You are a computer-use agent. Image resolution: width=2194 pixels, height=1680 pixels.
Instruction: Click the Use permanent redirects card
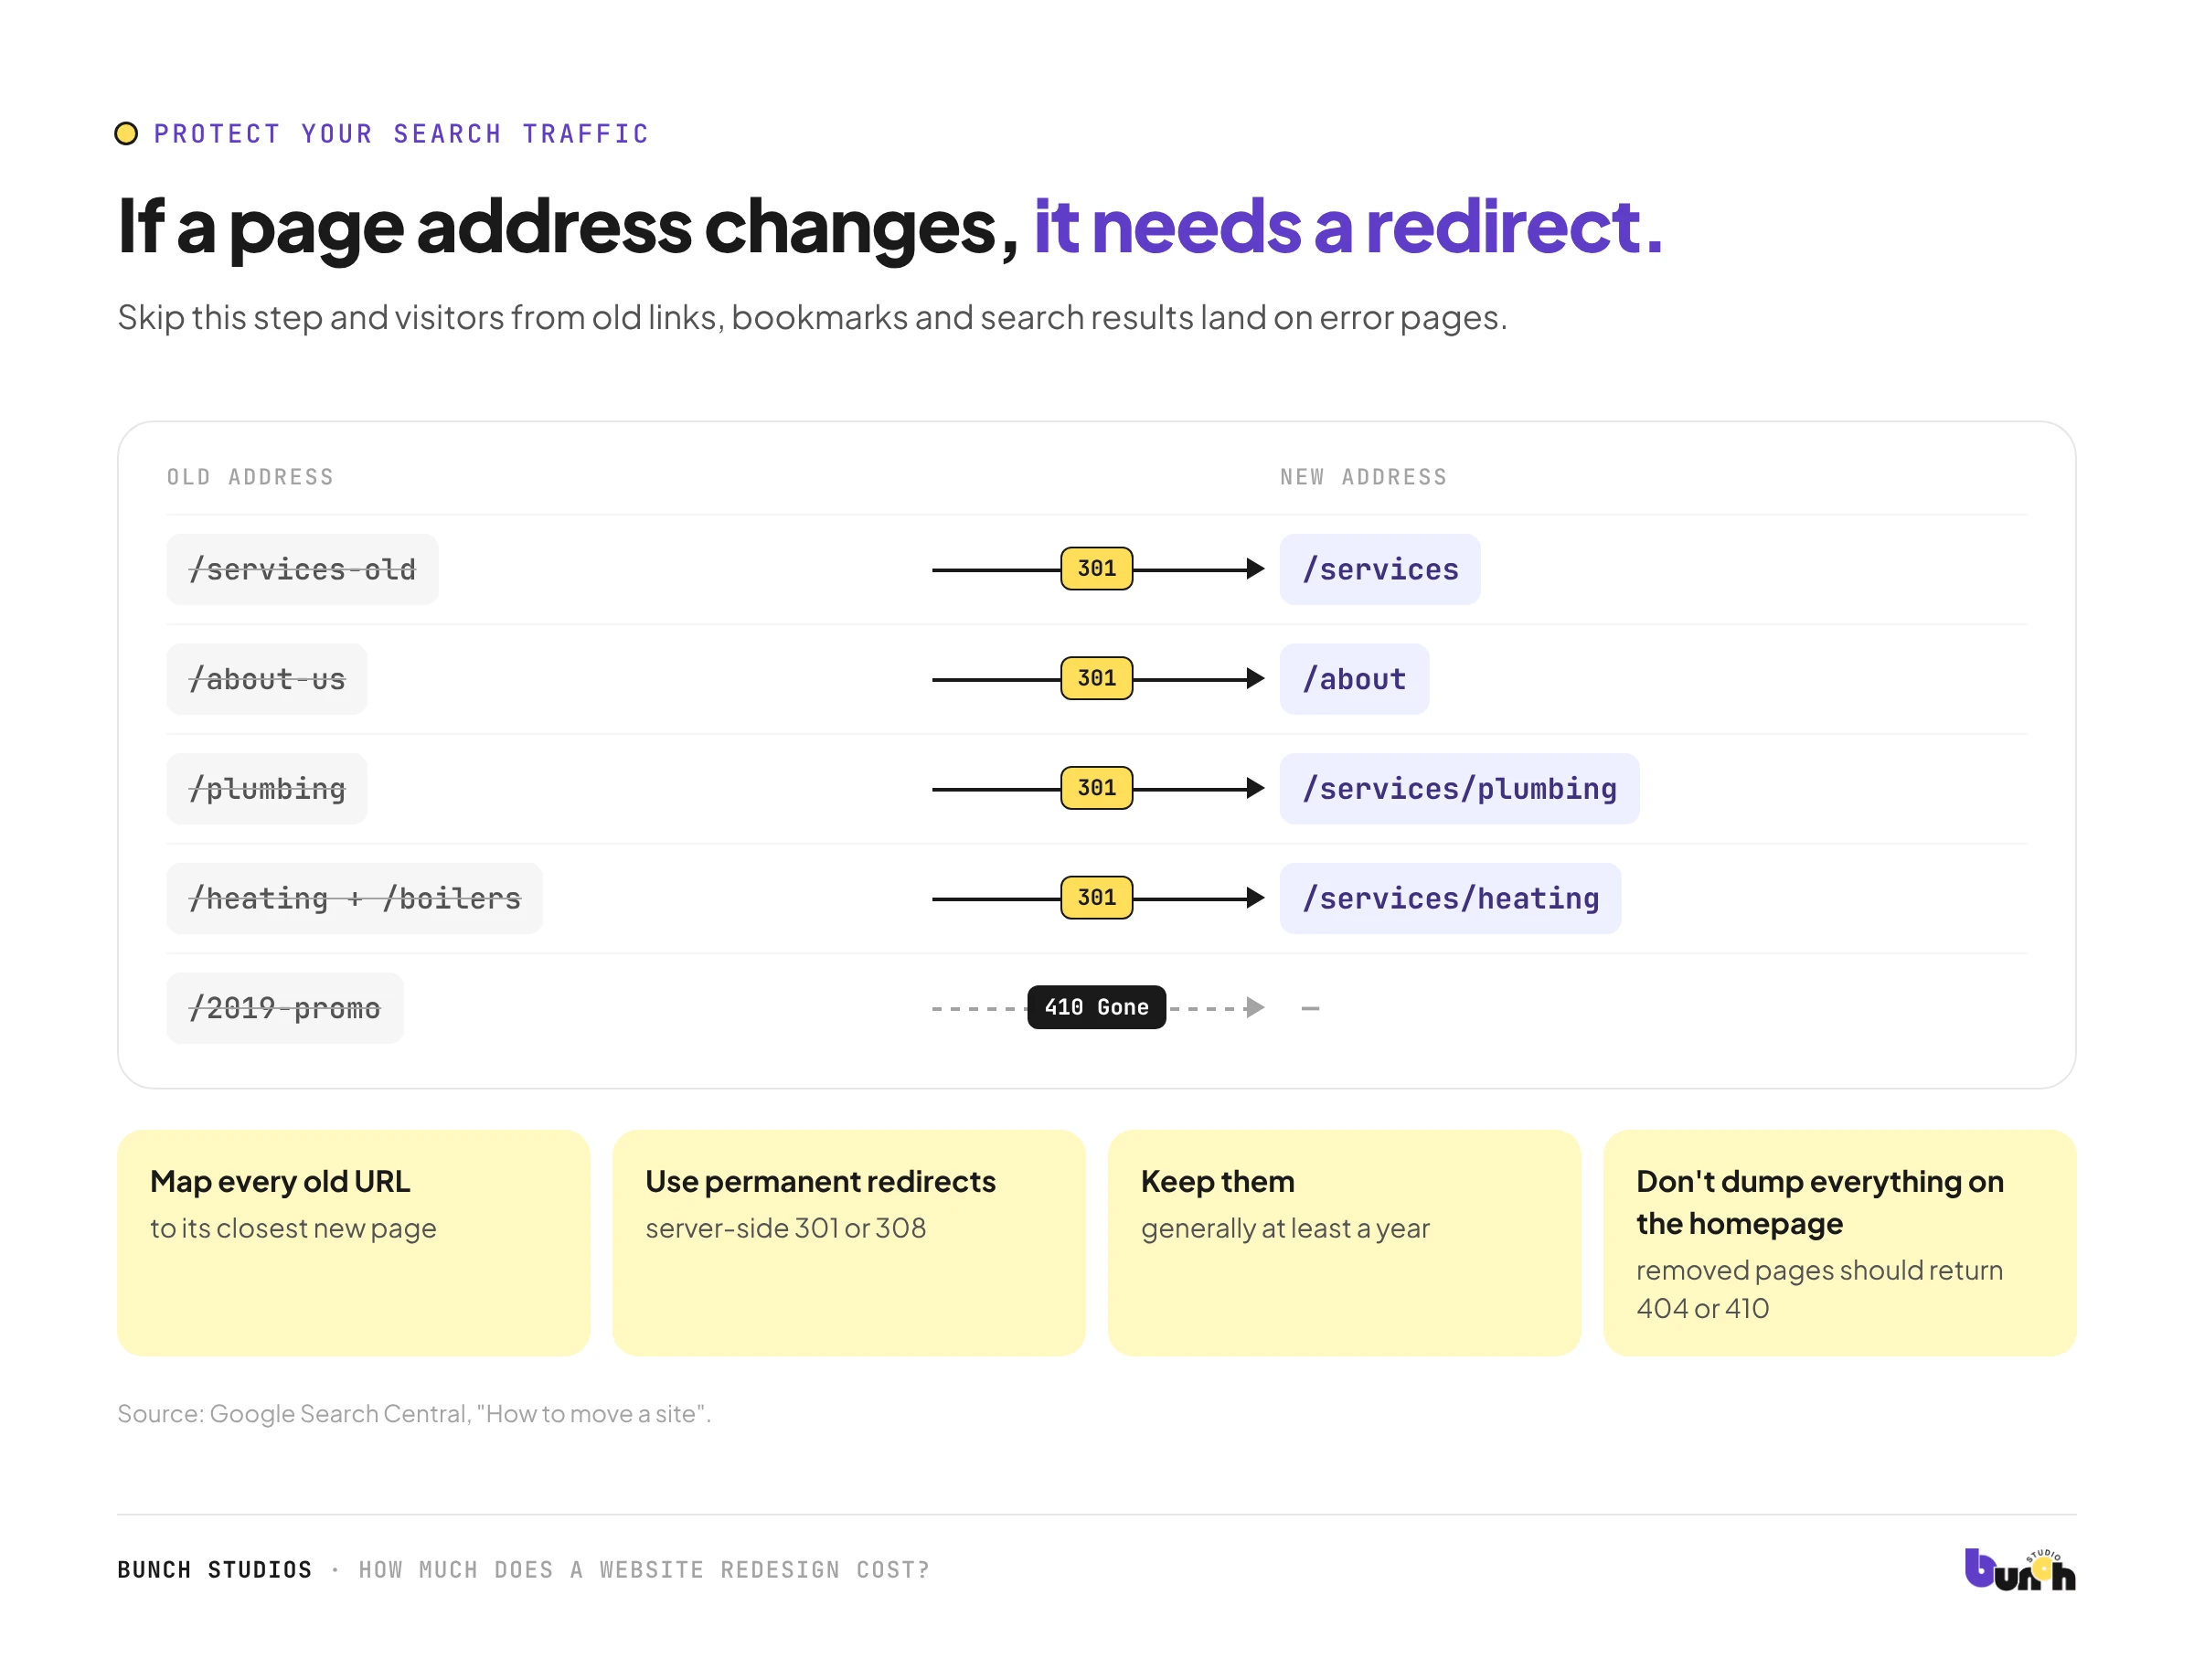coord(849,1243)
